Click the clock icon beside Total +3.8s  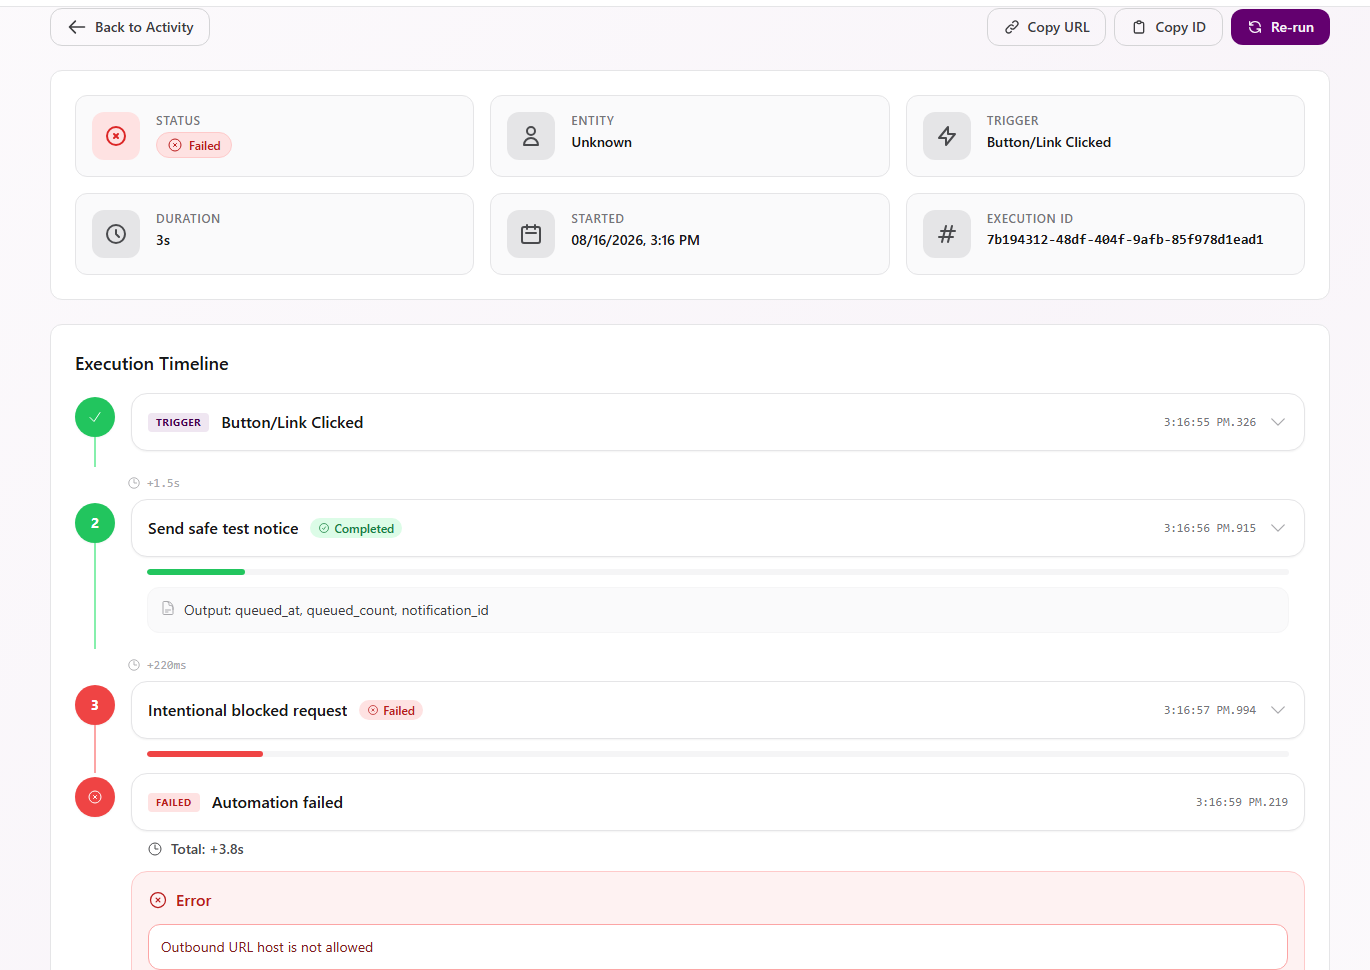pyautogui.click(x=155, y=849)
